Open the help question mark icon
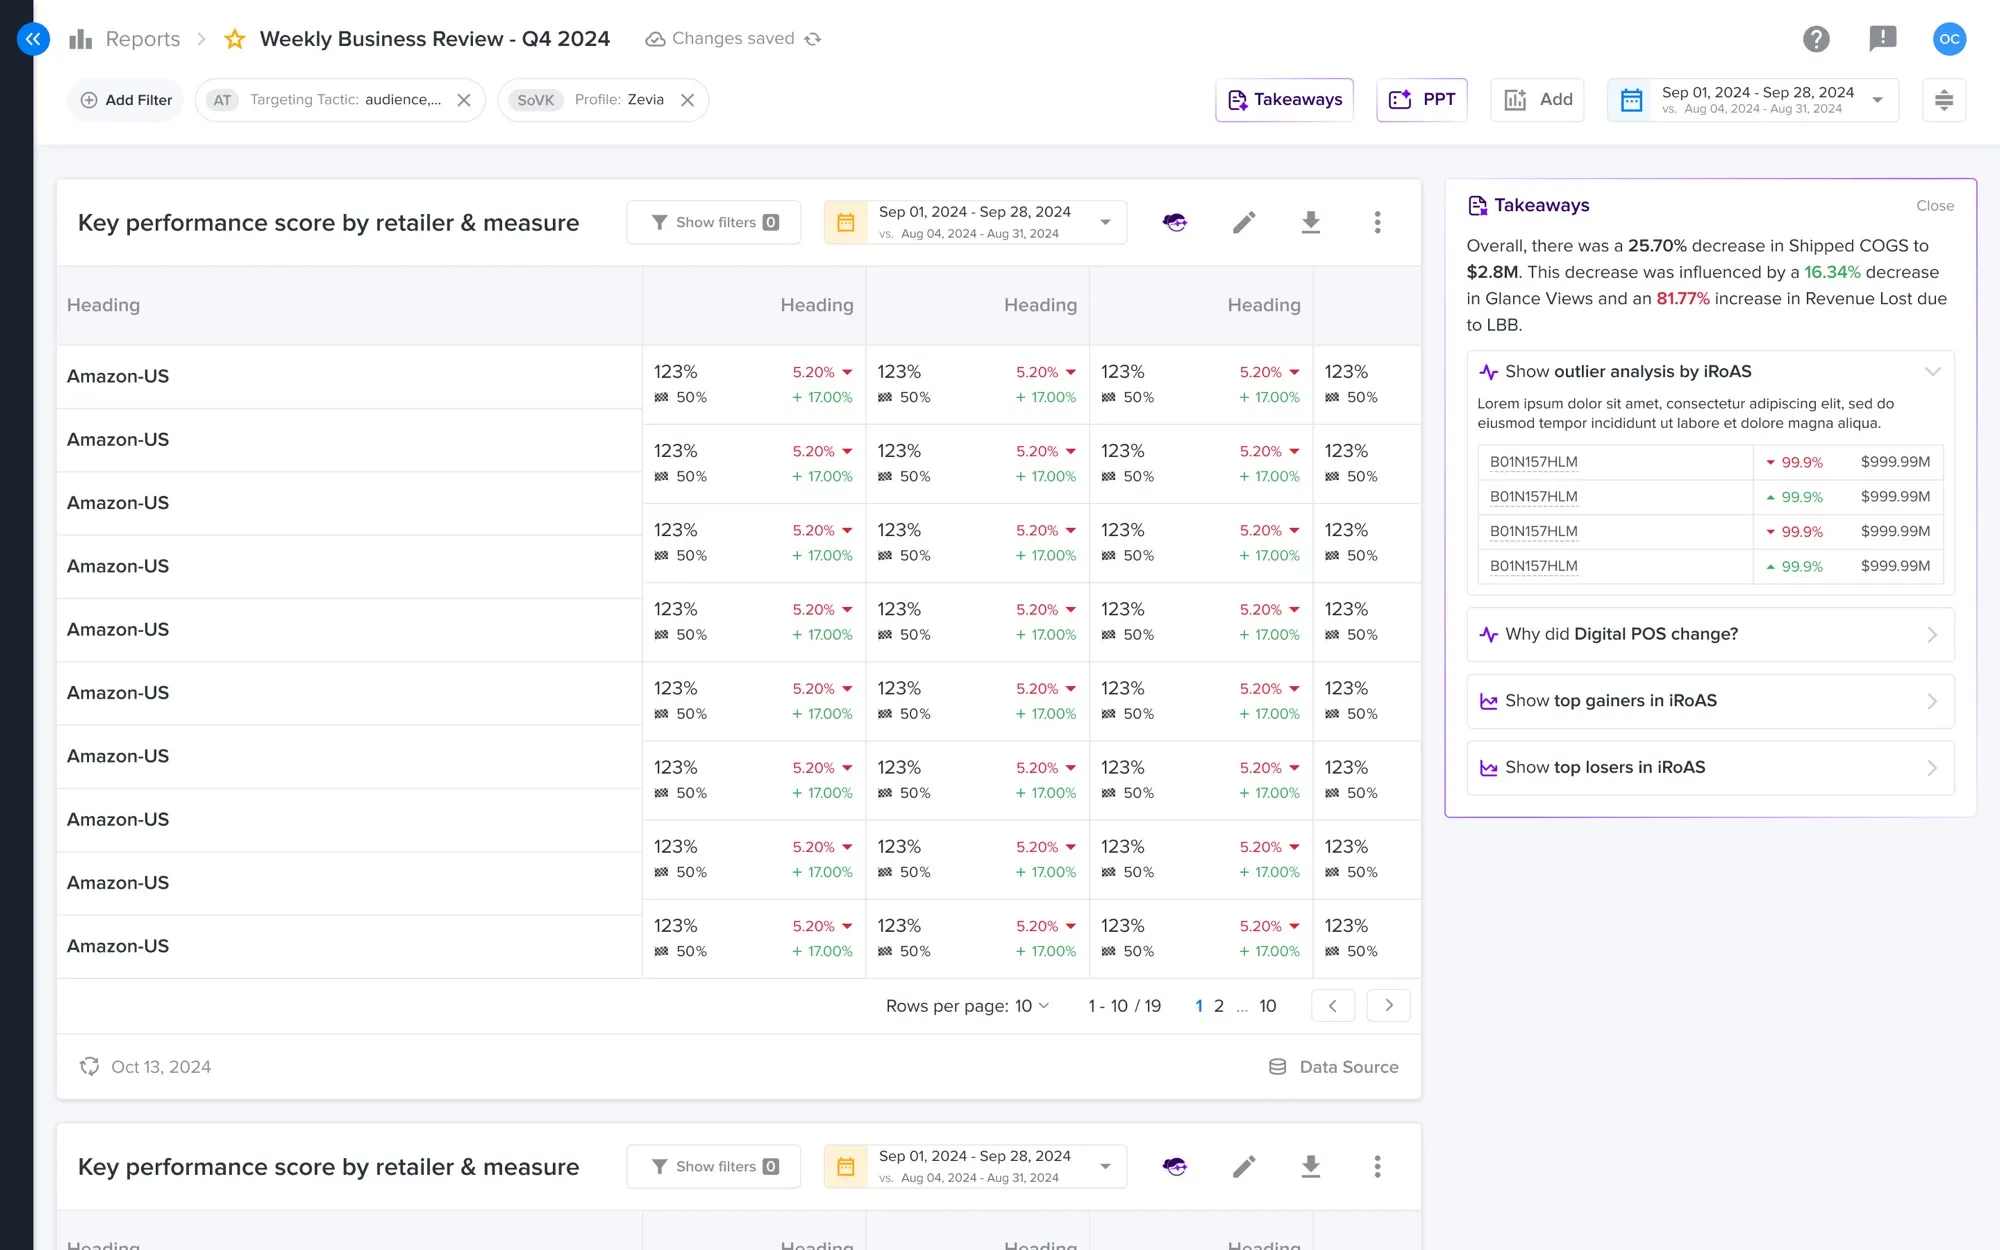This screenshot has height=1250, width=2000. (1816, 39)
